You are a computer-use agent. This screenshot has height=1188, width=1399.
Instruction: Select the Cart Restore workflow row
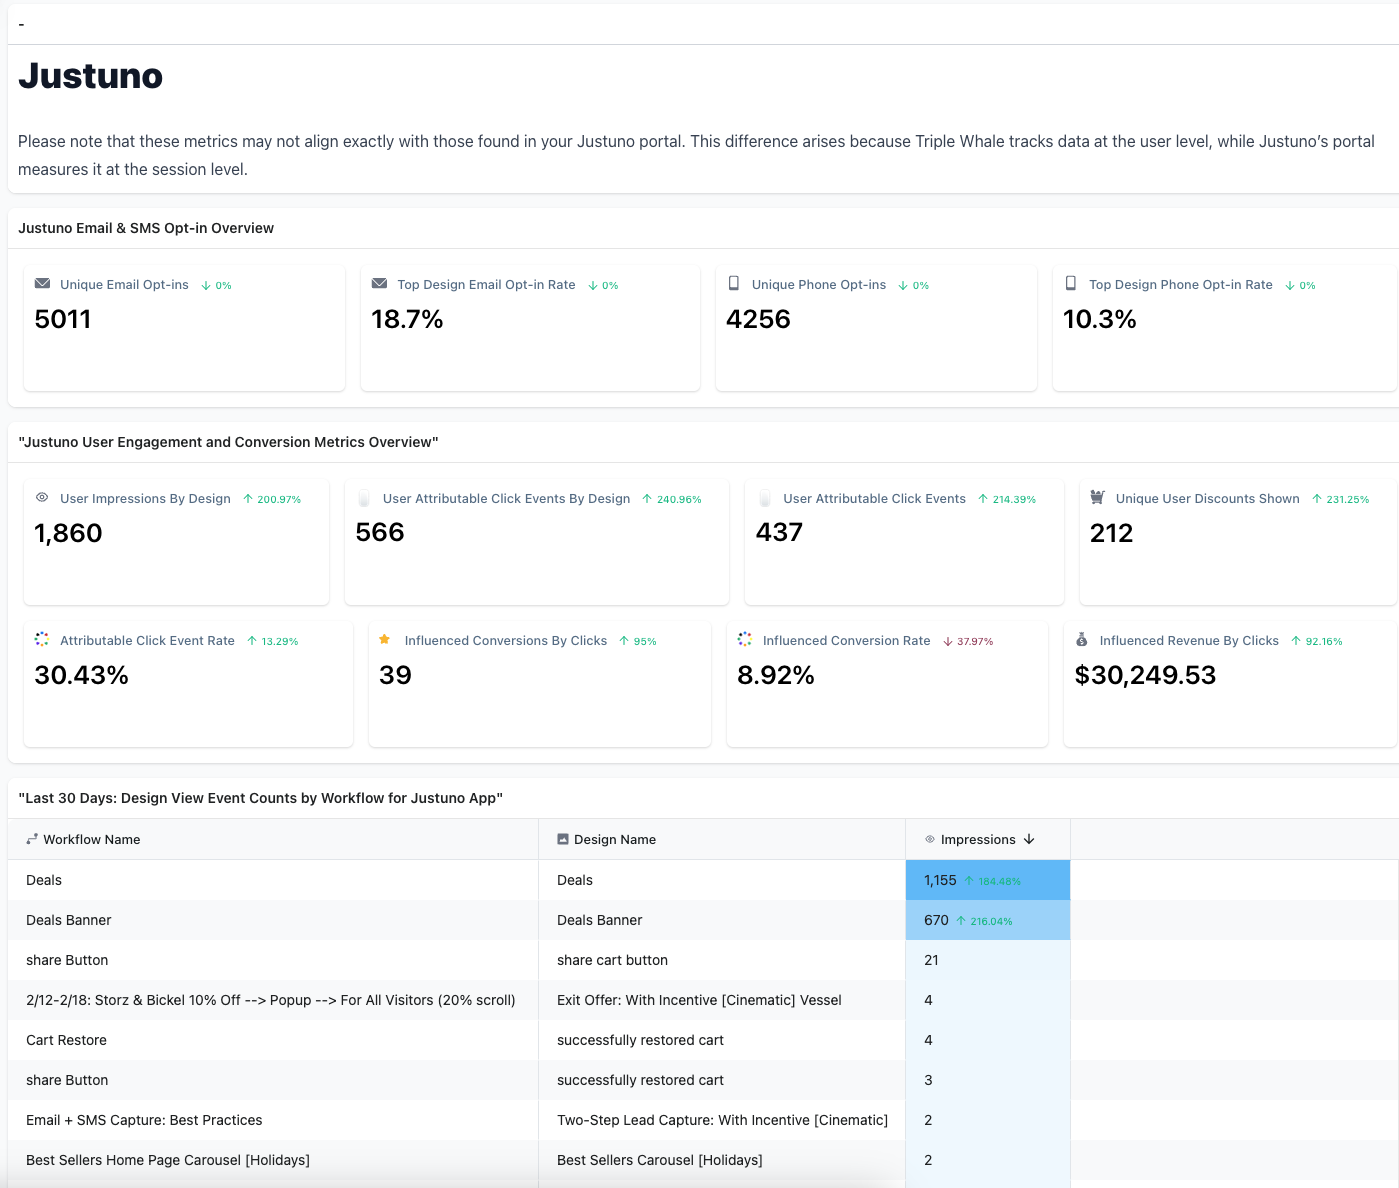coord(66,1040)
